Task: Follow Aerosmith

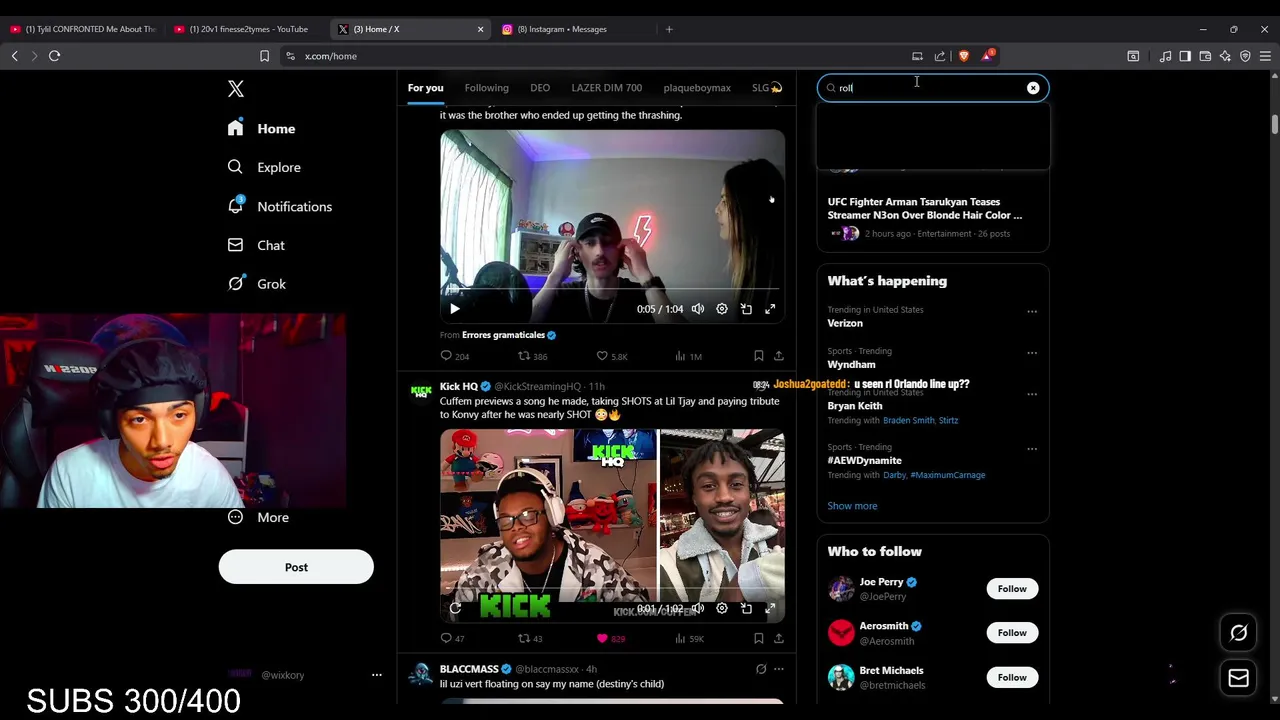Action: pos(1012,633)
